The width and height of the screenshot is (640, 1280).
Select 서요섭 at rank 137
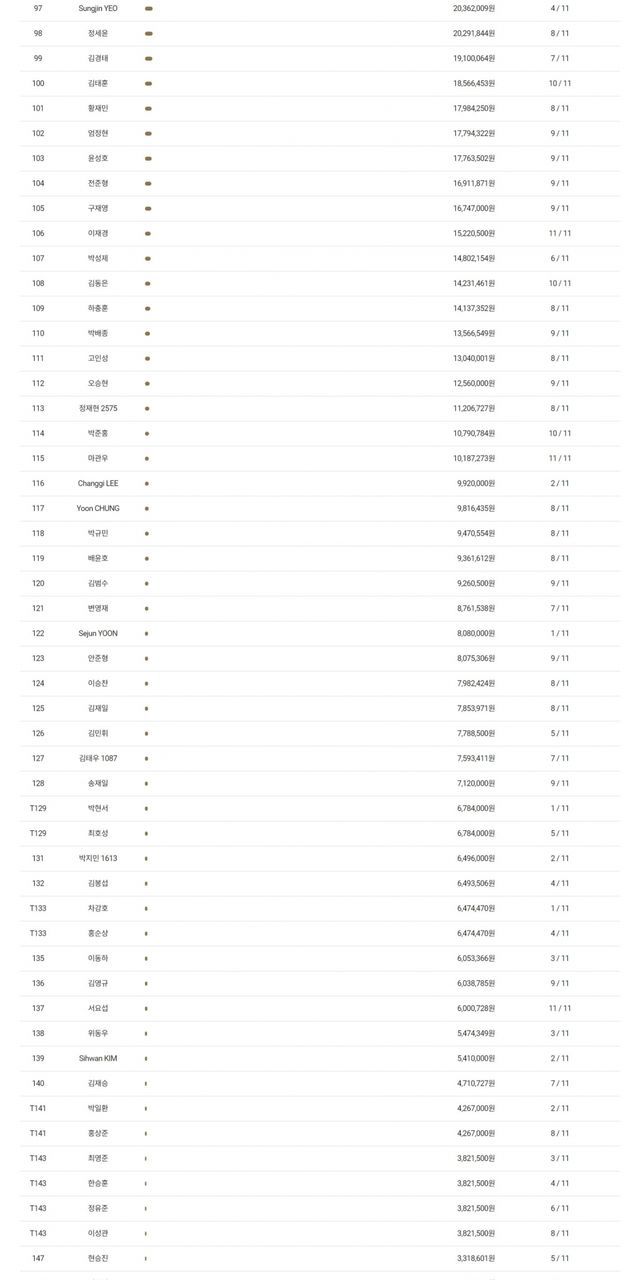pyautogui.click(x=98, y=1008)
